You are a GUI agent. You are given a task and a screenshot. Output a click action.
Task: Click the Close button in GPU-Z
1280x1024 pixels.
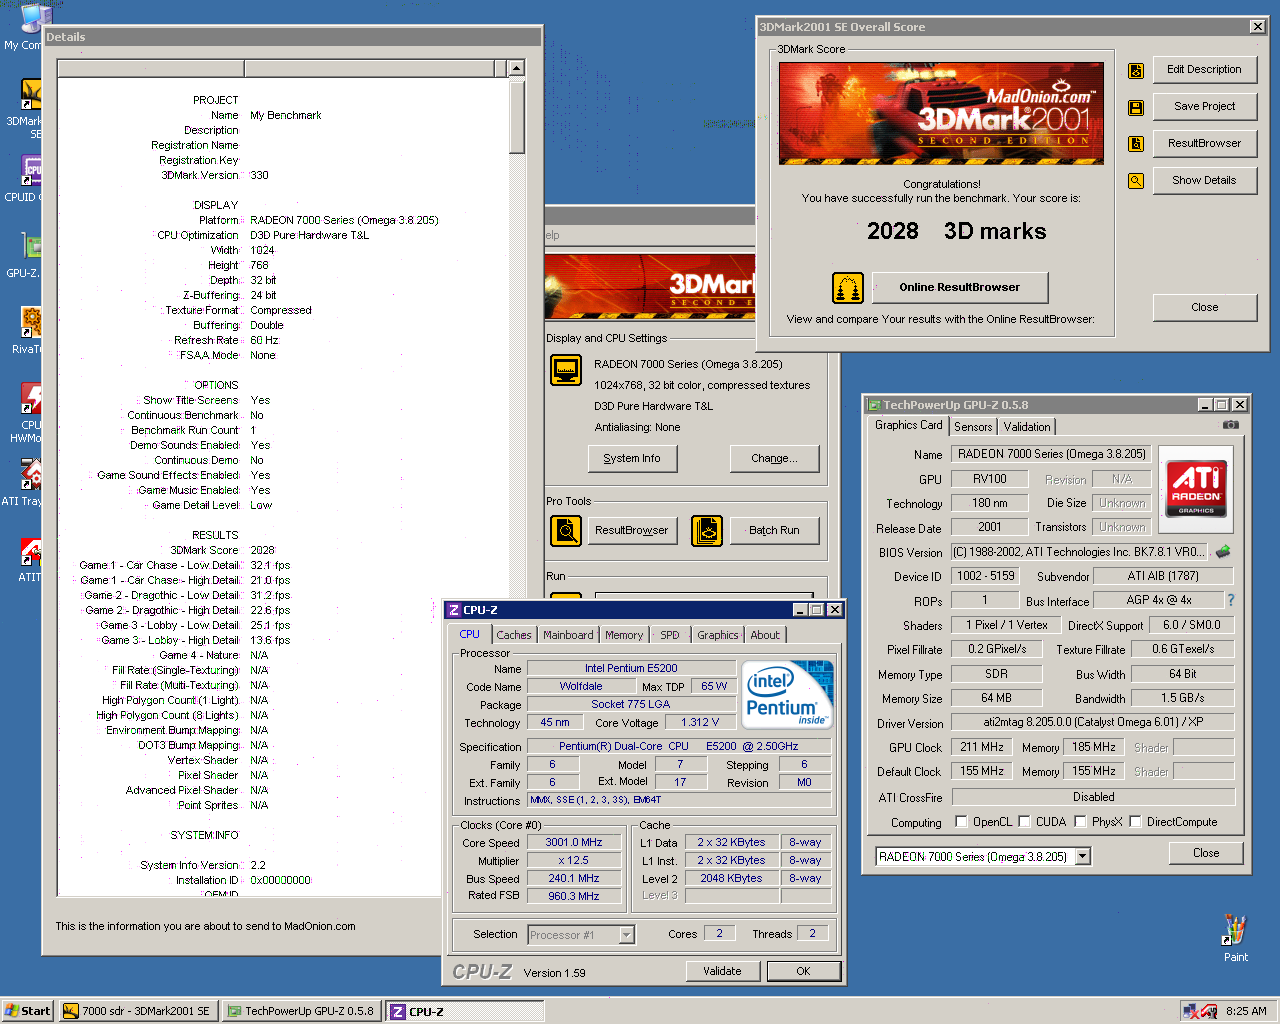pos(1206,854)
